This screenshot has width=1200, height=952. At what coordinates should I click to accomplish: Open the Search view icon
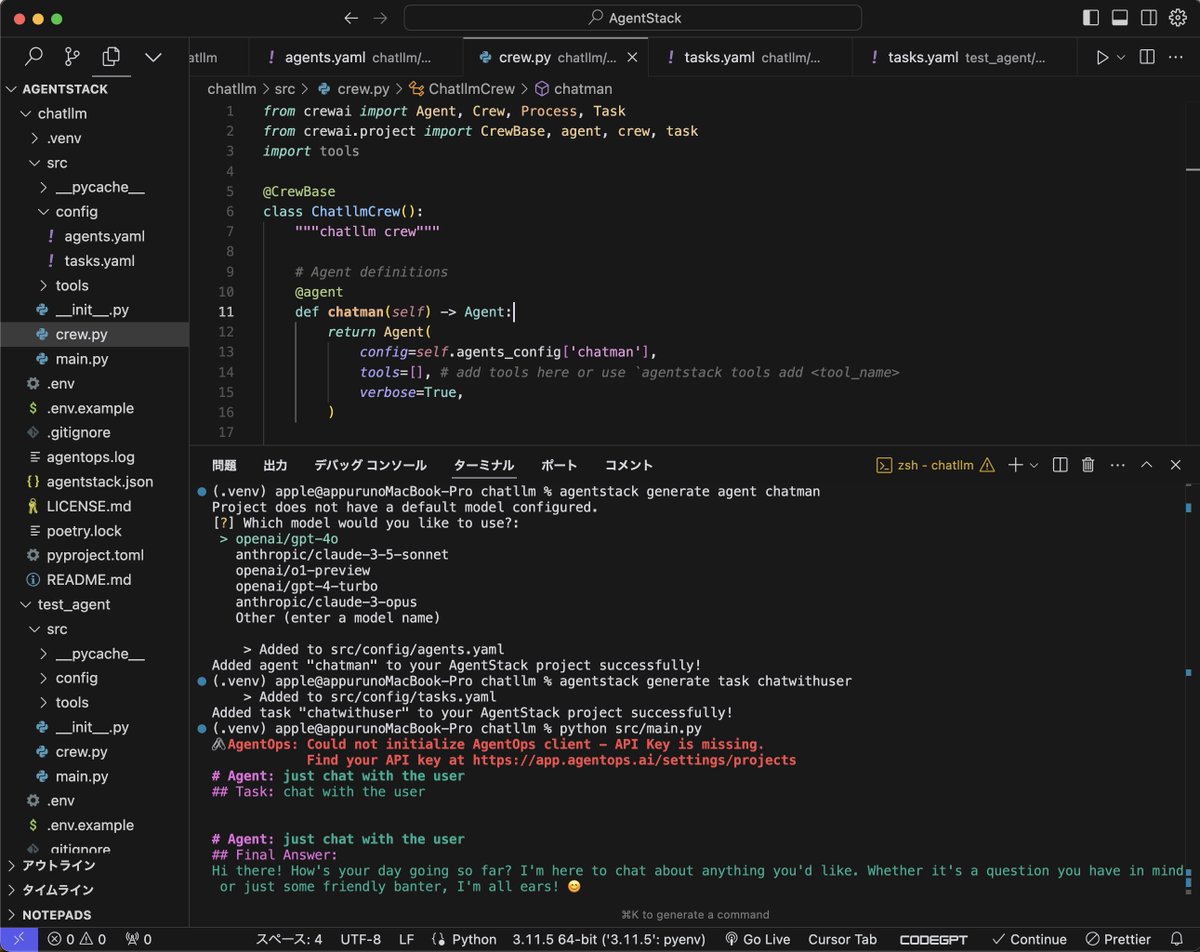(34, 57)
